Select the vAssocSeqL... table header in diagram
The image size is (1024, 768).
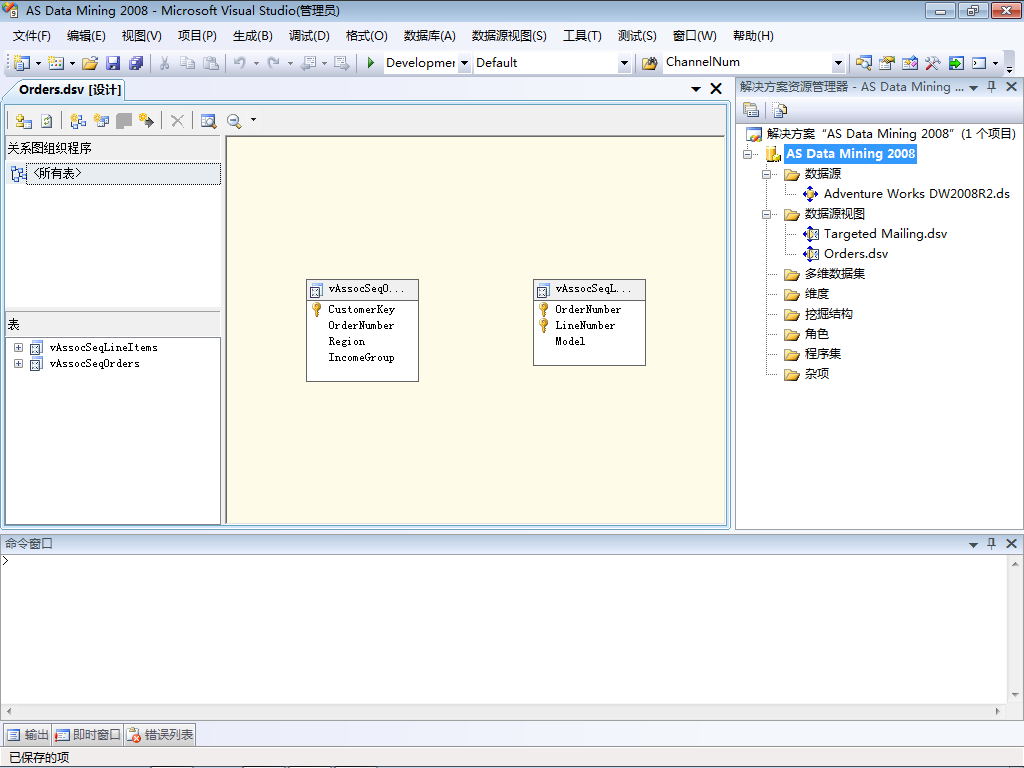(x=589, y=289)
